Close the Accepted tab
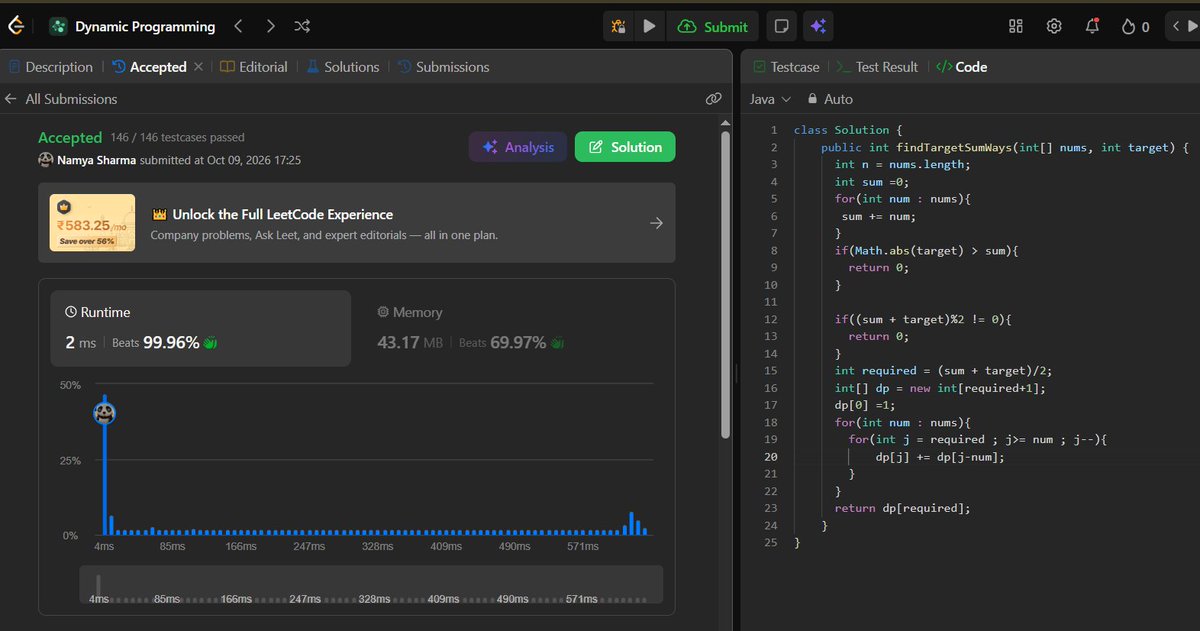 (x=198, y=67)
